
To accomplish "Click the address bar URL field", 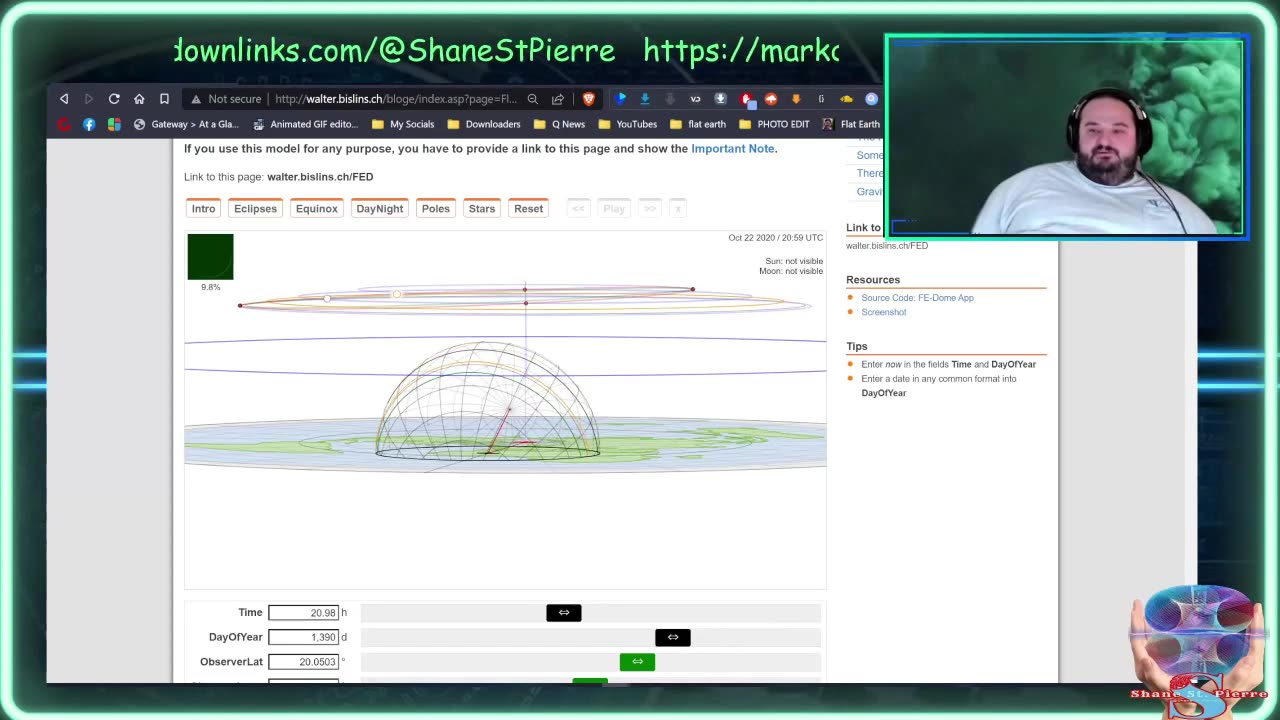I will (x=396, y=99).
